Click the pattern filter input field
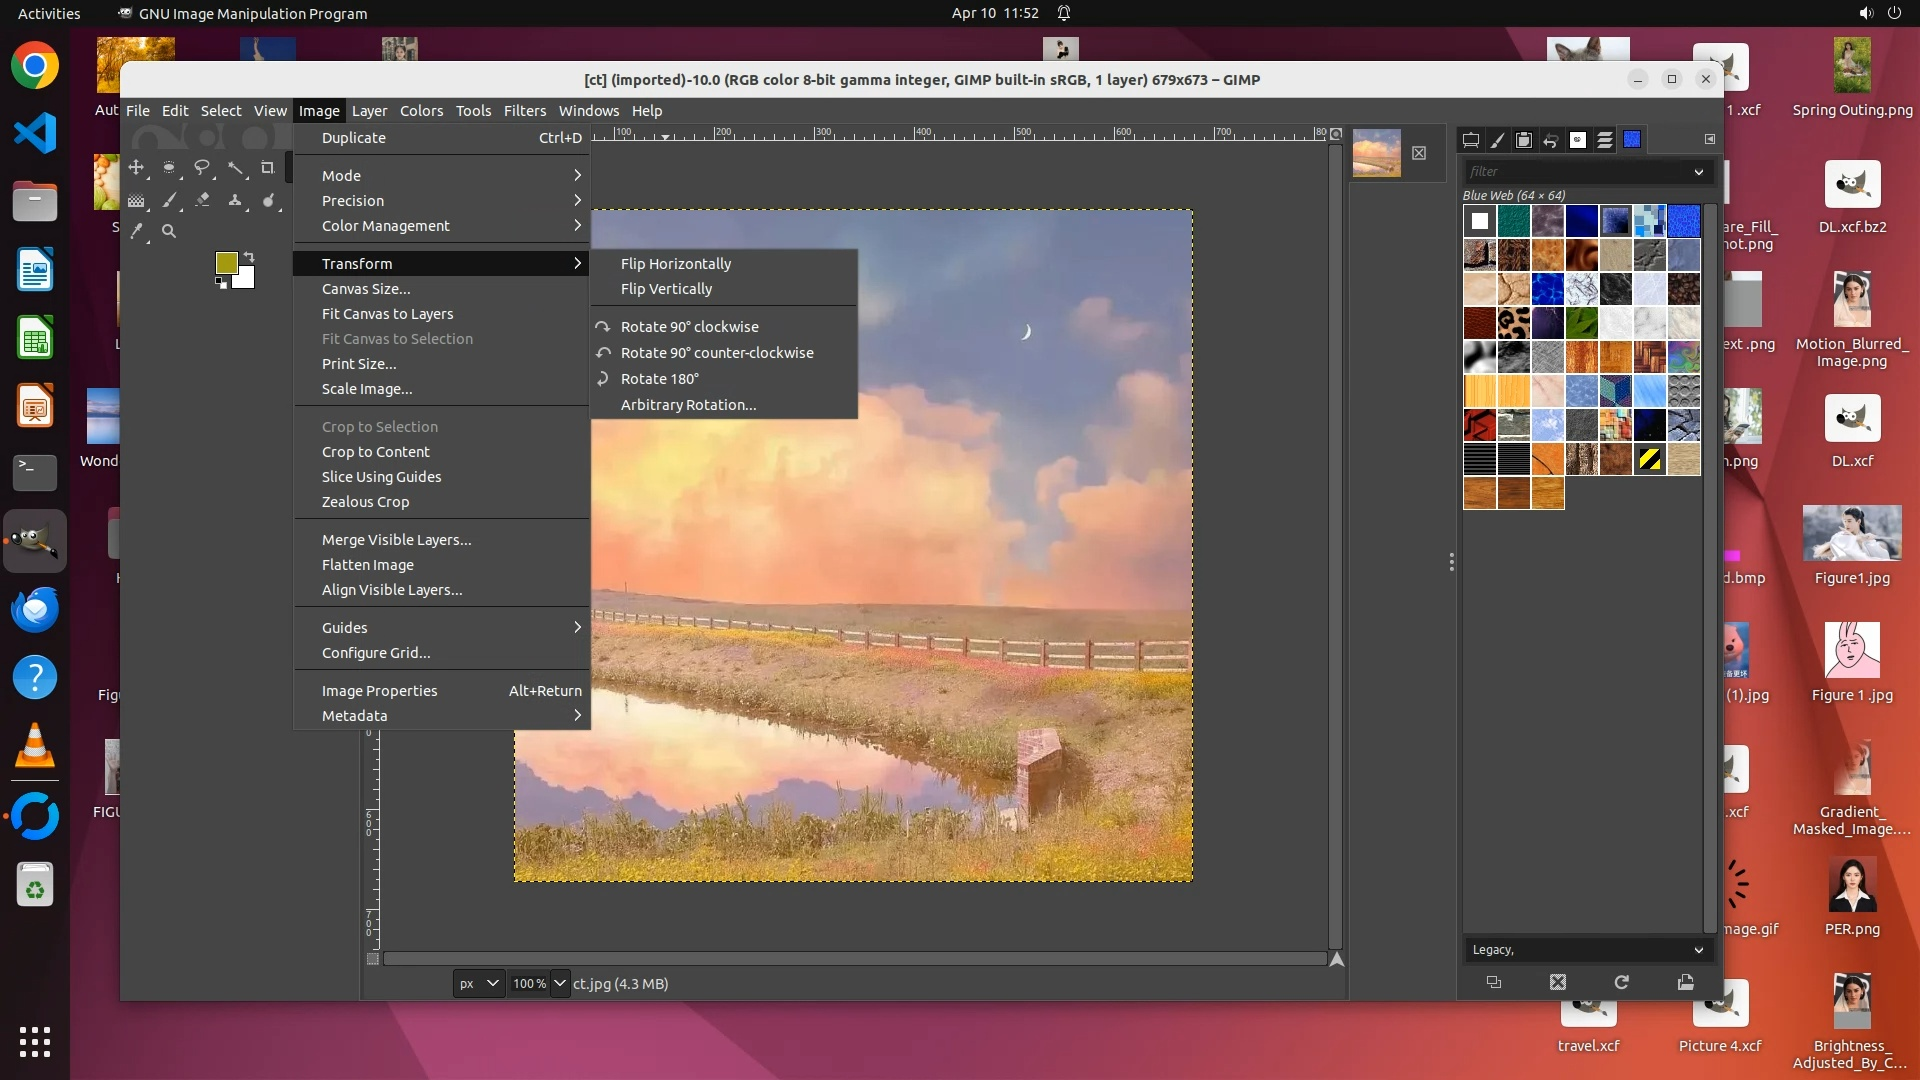 coord(1577,172)
